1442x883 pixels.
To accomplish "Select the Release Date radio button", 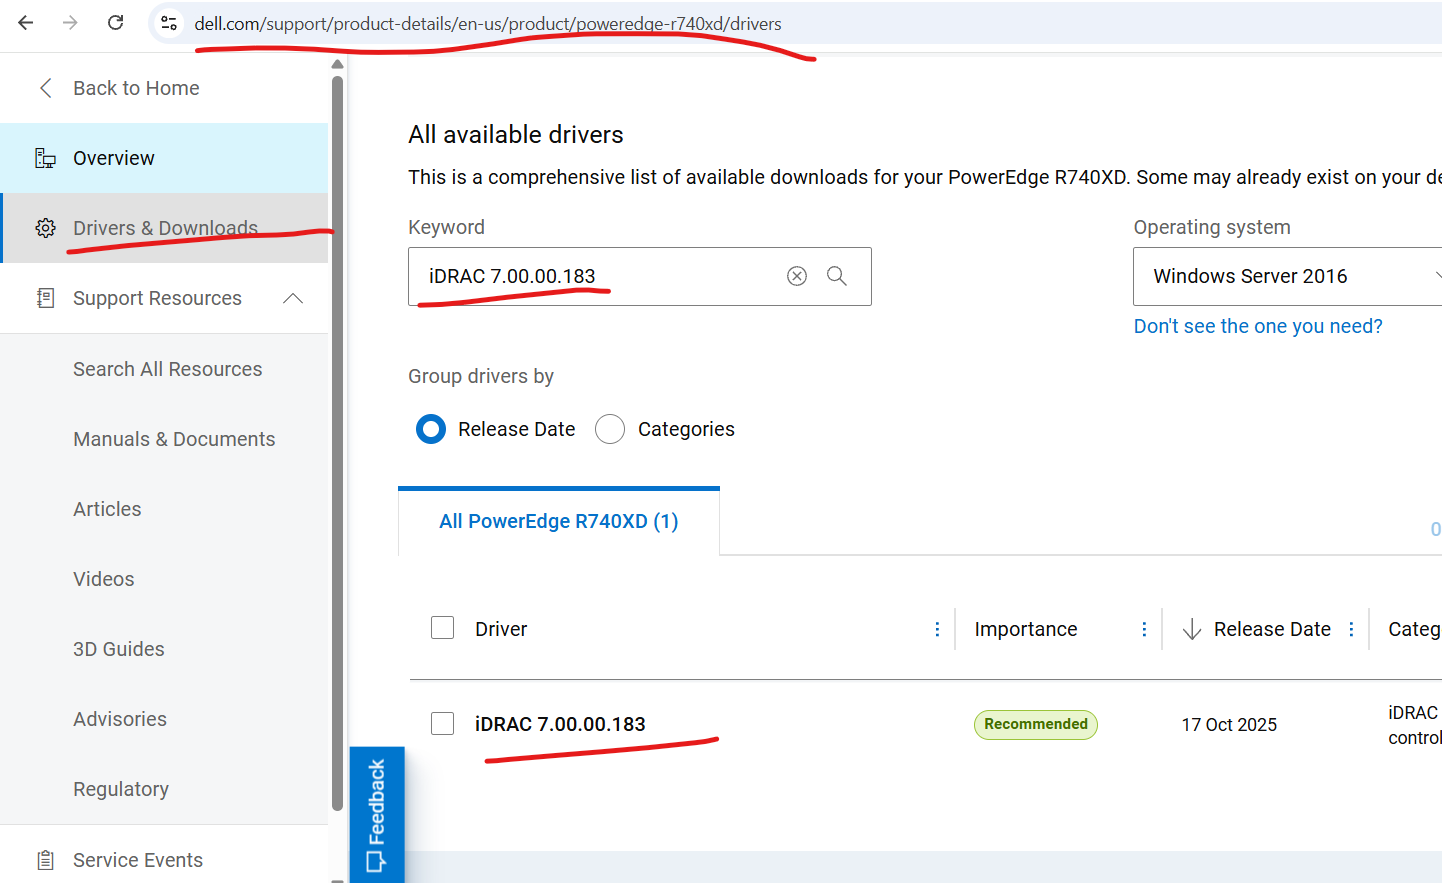I will [x=431, y=429].
